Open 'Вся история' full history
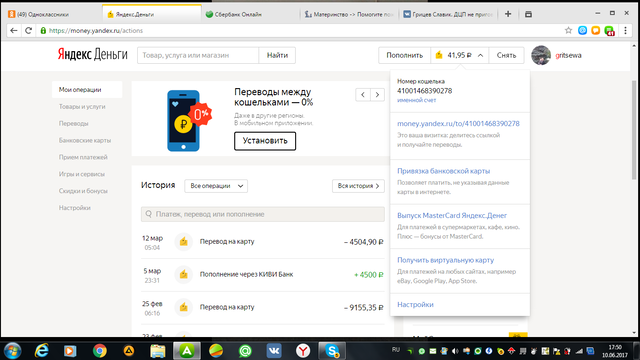 tap(358, 186)
